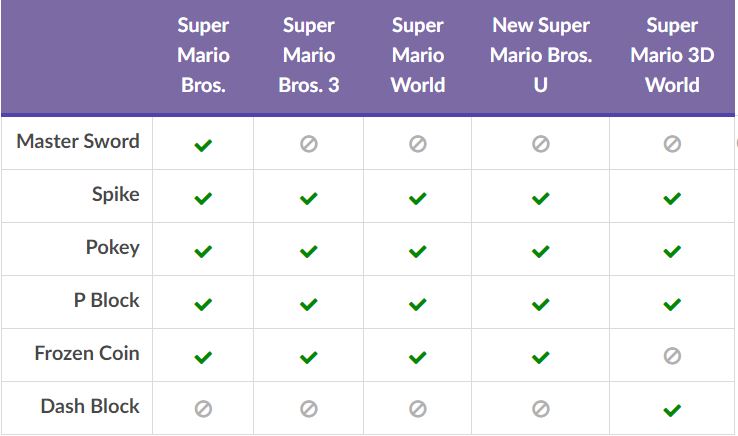Click the Frozen Coin row label
This screenshot has height=436, width=738.
(x=87, y=353)
